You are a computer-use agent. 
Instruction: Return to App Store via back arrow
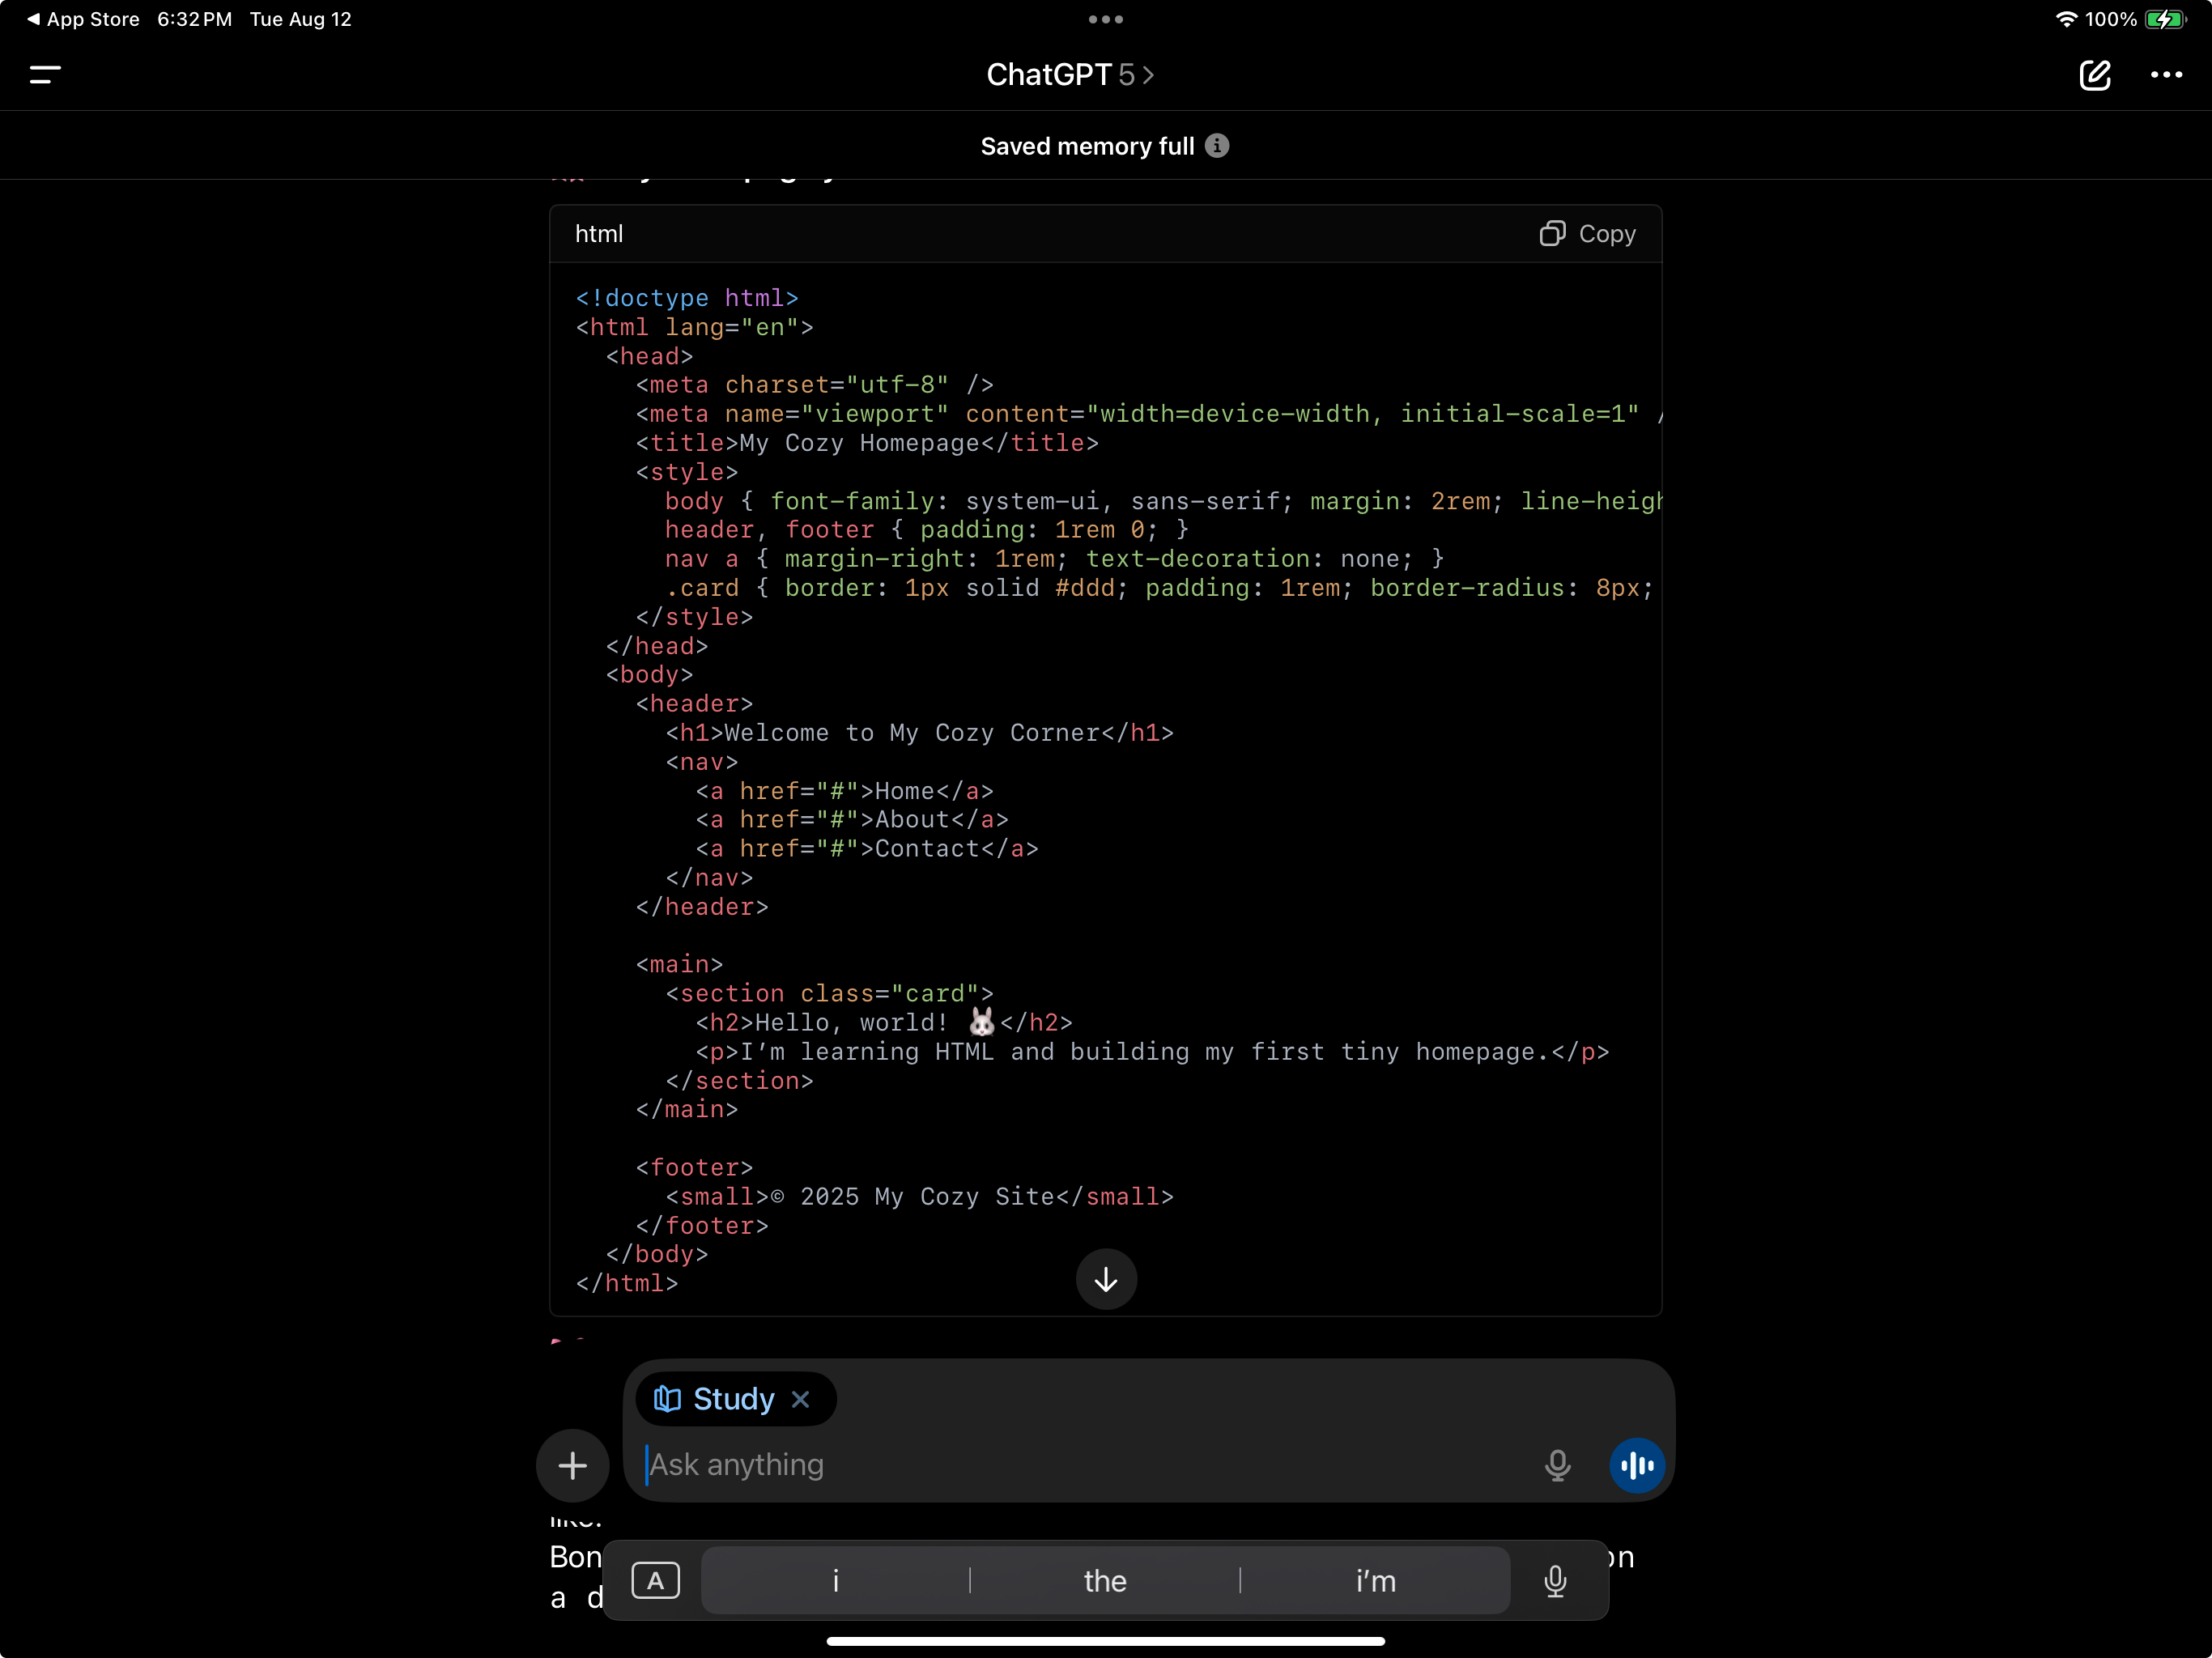point(83,19)
